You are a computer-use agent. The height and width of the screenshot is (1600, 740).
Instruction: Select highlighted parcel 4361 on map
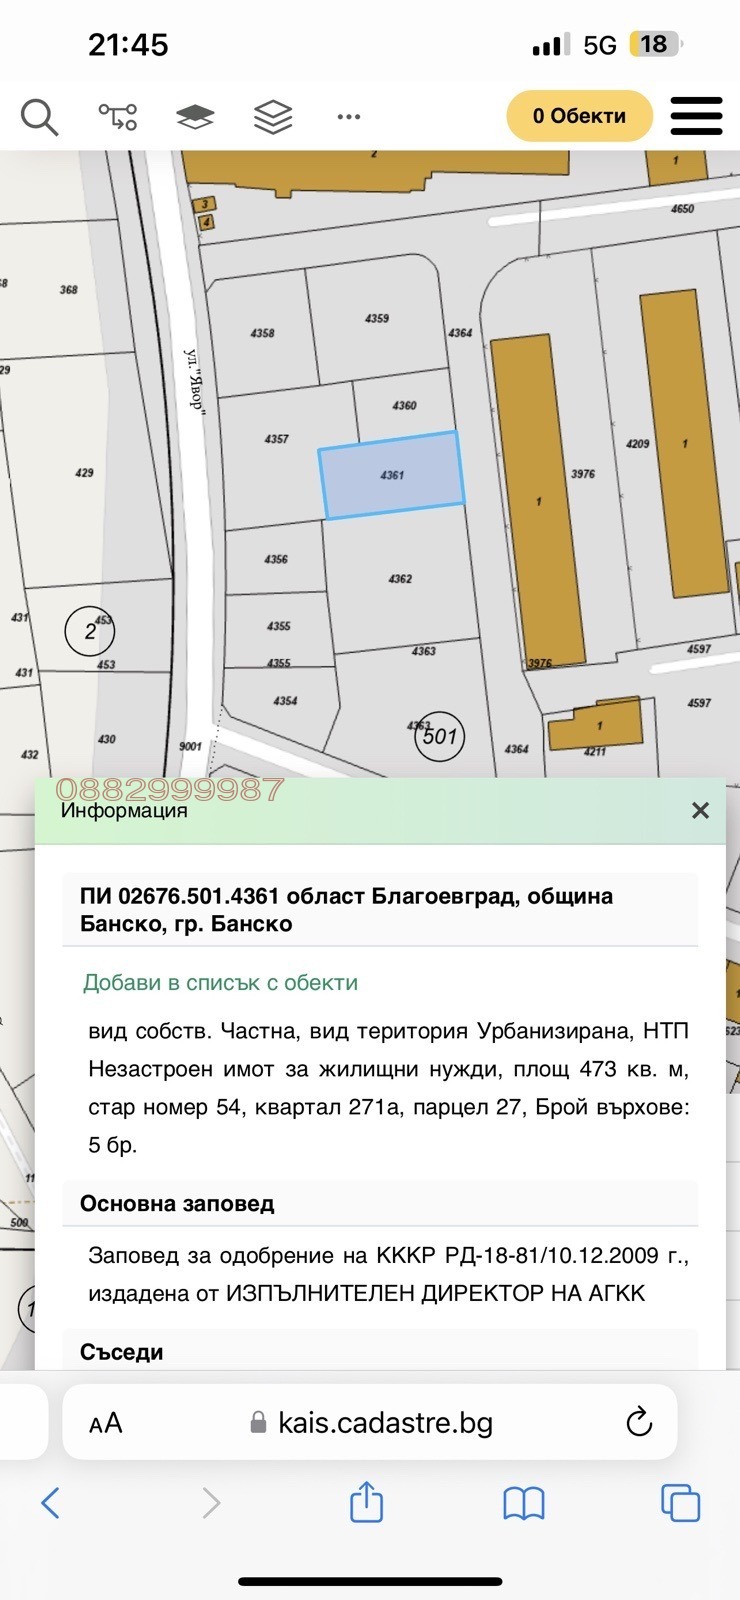click(x=392, y=476)
